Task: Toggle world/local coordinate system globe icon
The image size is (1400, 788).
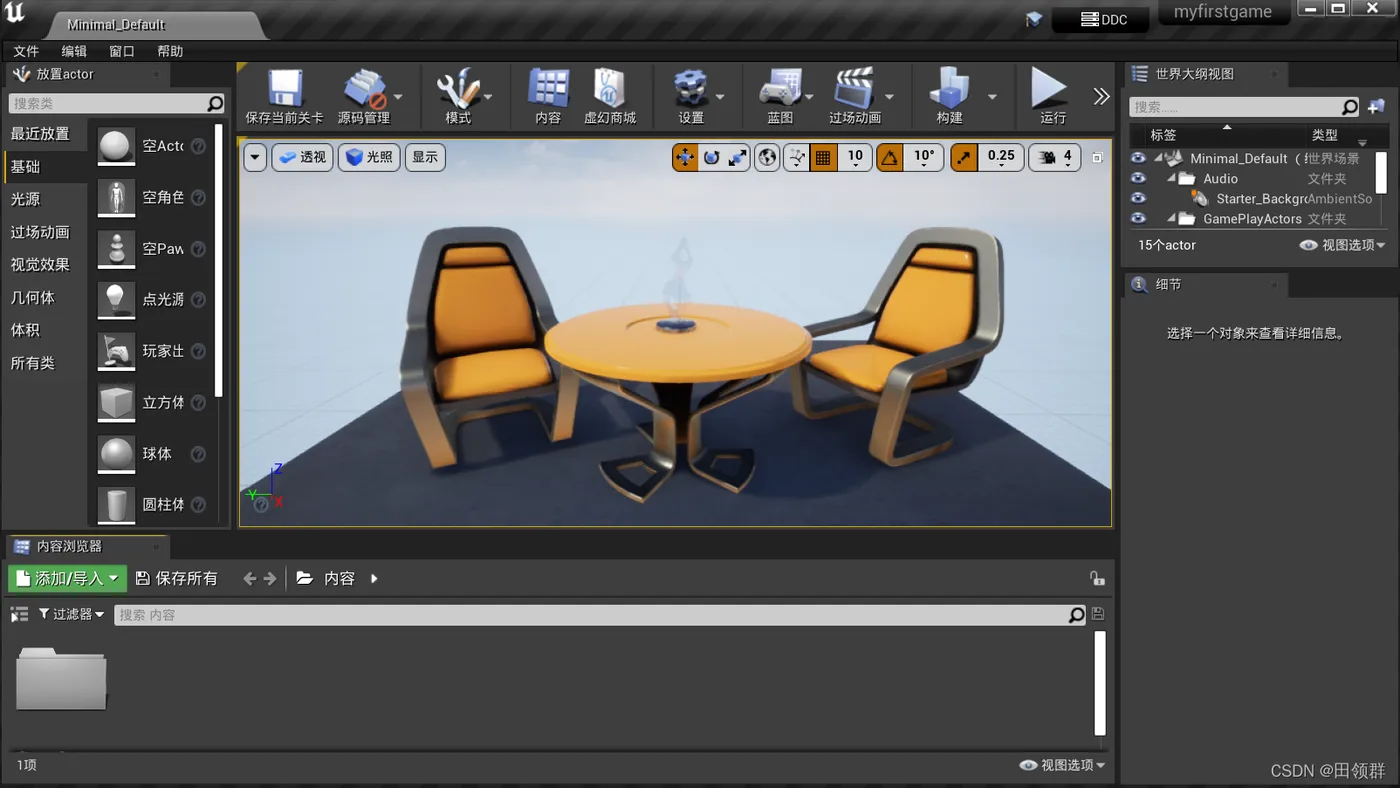Action: 767,157
